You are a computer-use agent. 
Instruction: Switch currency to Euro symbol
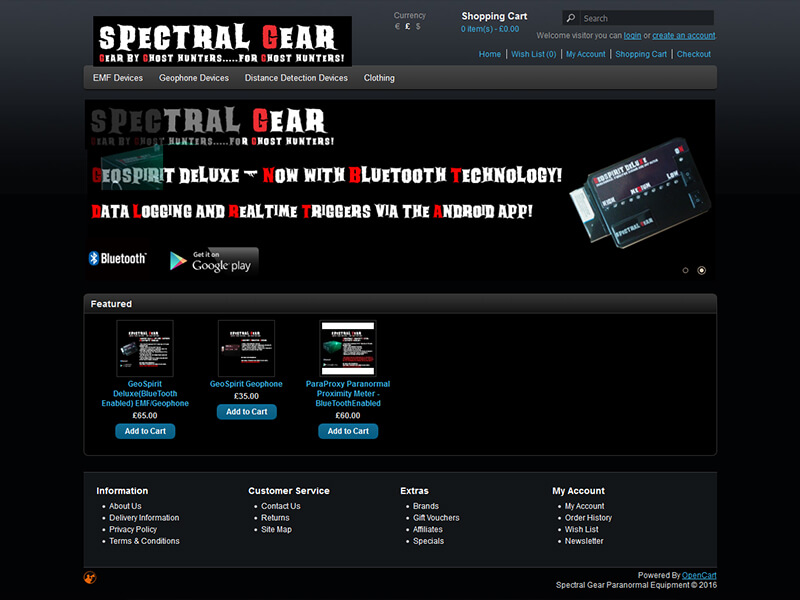pyautogui.click(x=397, y=27)
